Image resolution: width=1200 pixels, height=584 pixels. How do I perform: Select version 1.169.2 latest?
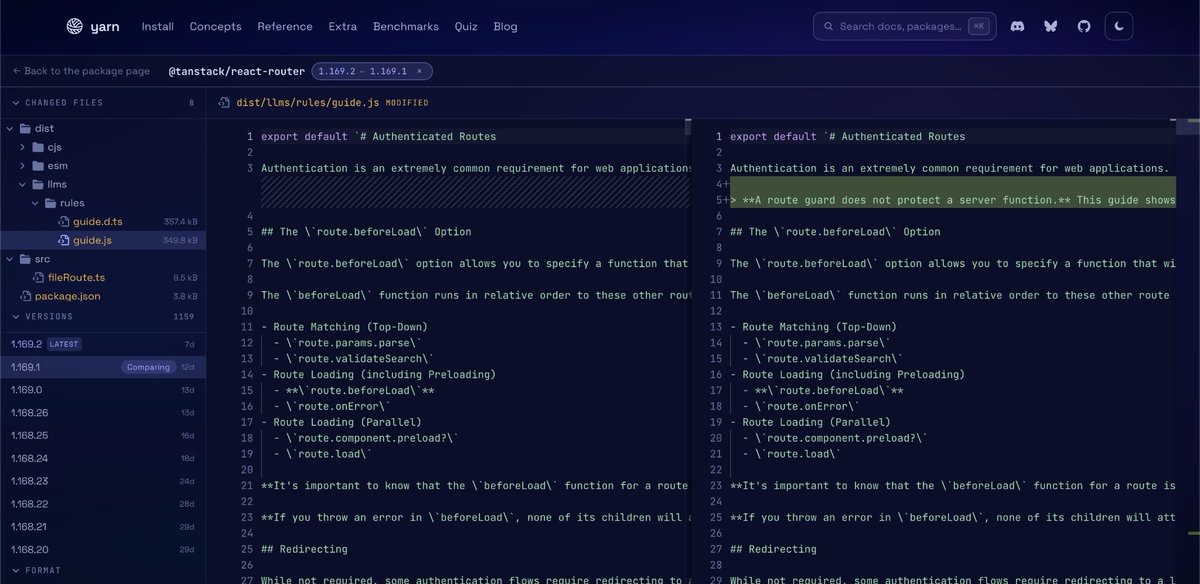(x=103, y=344)
